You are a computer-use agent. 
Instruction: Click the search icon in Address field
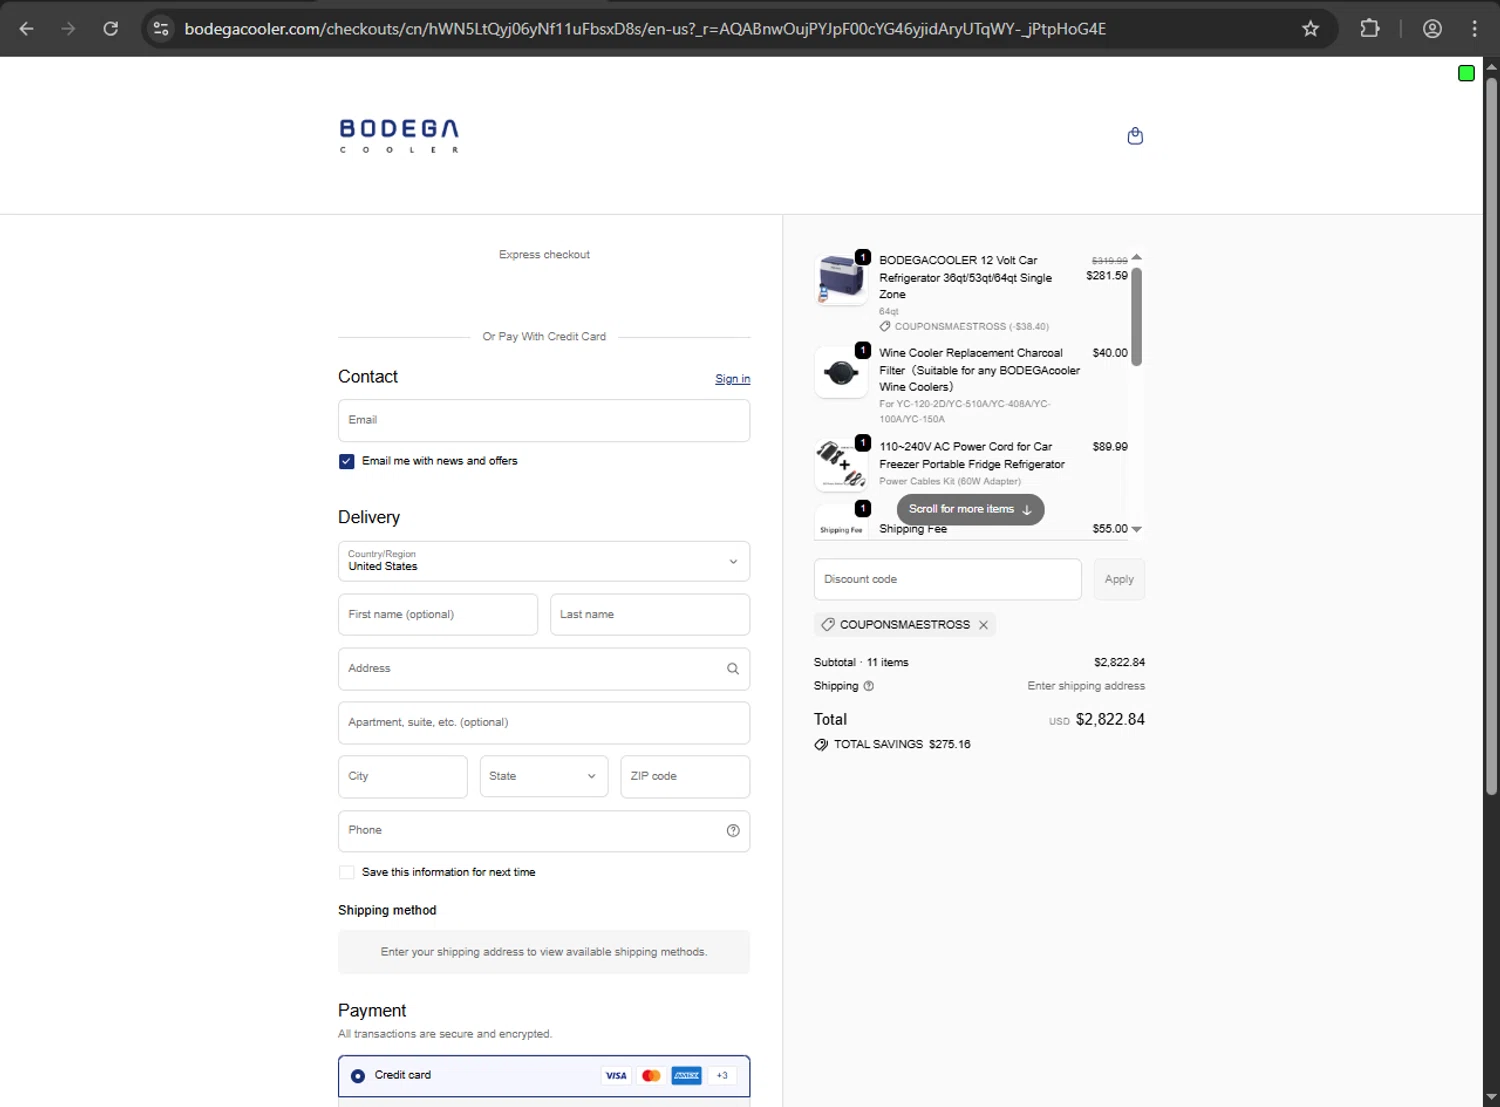(x=733, y=669)
